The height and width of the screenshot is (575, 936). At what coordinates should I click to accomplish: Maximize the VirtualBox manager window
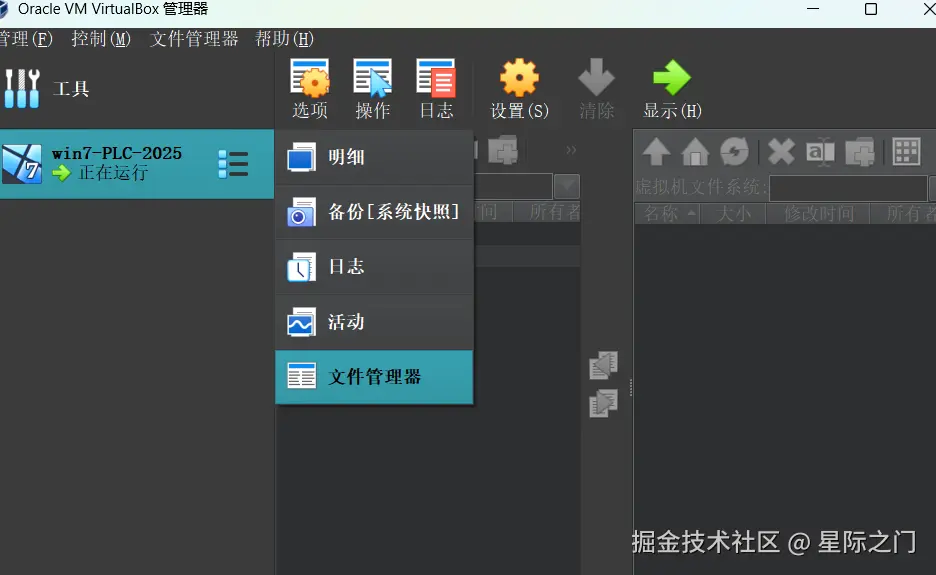coord(871,9)
